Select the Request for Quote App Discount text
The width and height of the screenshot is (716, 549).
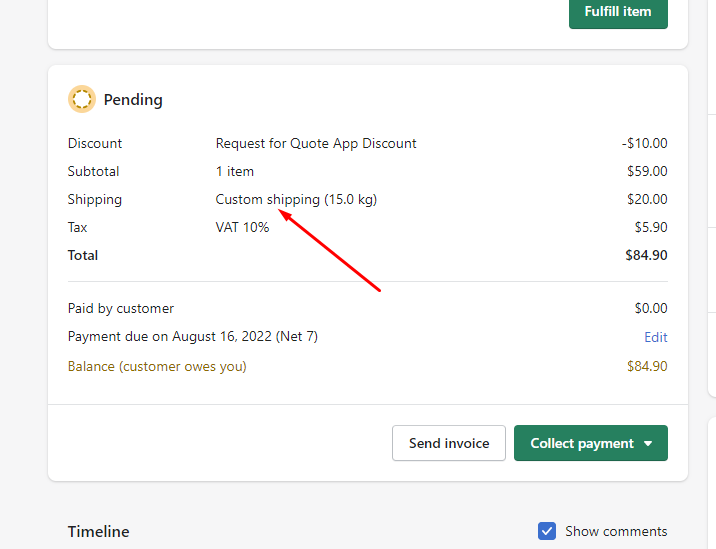point(316,143)
